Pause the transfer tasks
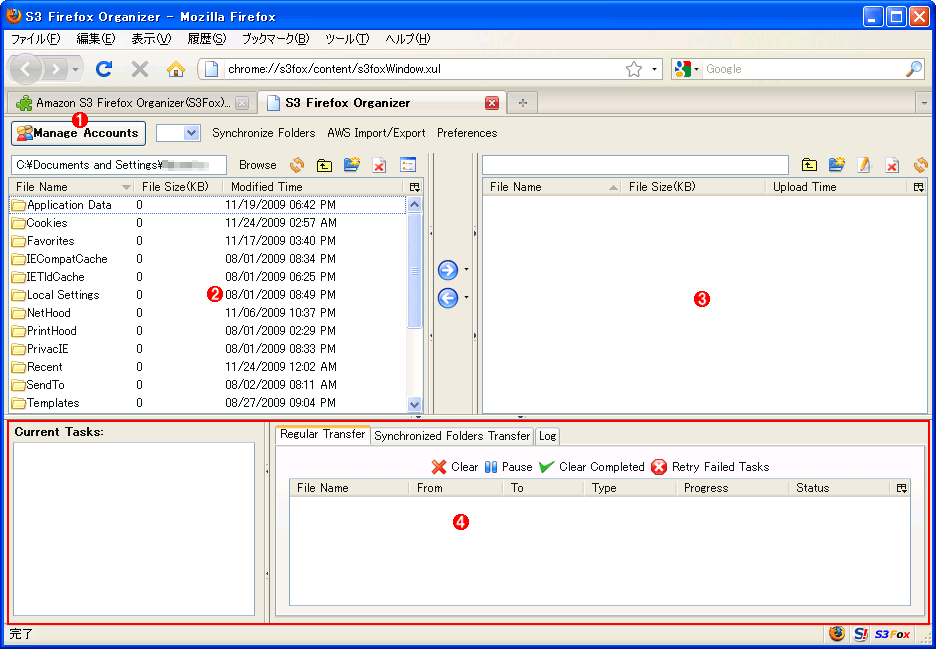The height and width of the screenshot is (649, 936). pyautogui.click(x=509, y=467)
